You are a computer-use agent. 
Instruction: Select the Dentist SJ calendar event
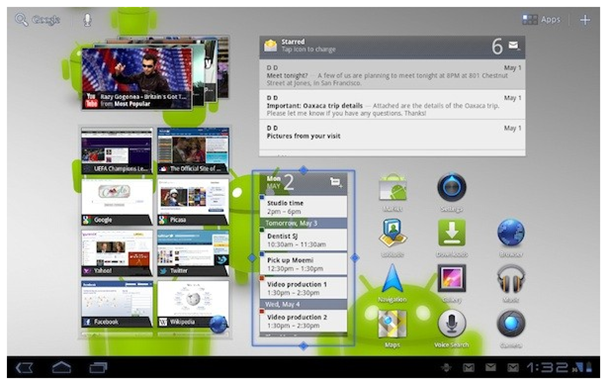[303, 240]
